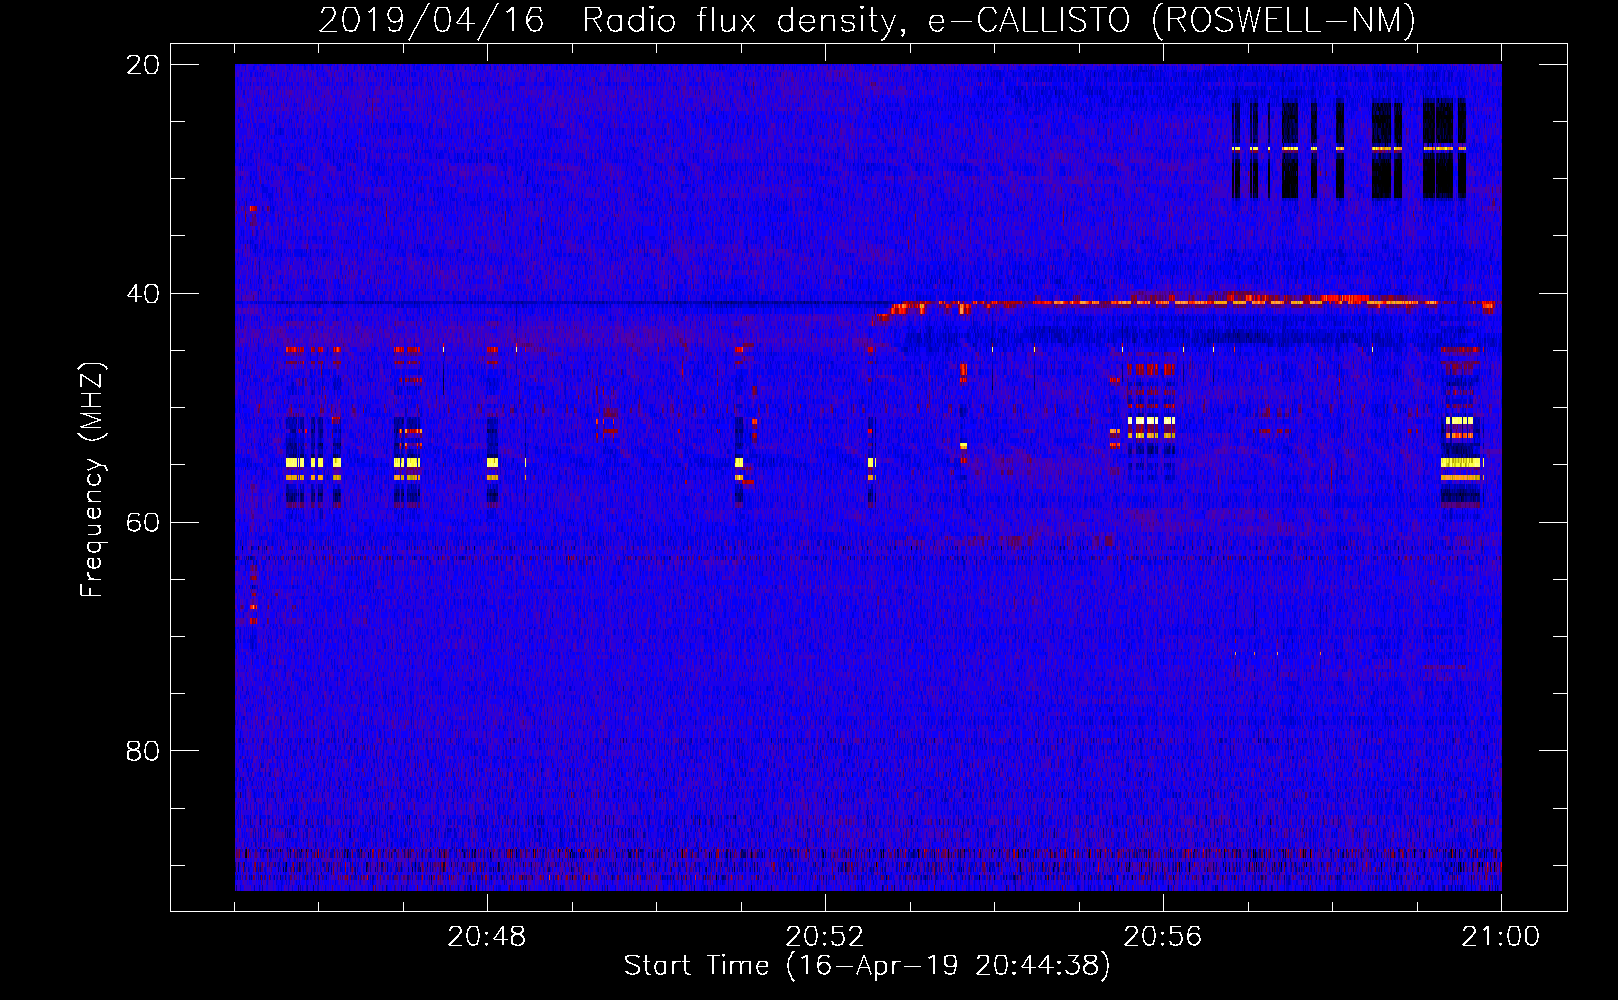Click the 20:48 time tick label

[487, 937]
